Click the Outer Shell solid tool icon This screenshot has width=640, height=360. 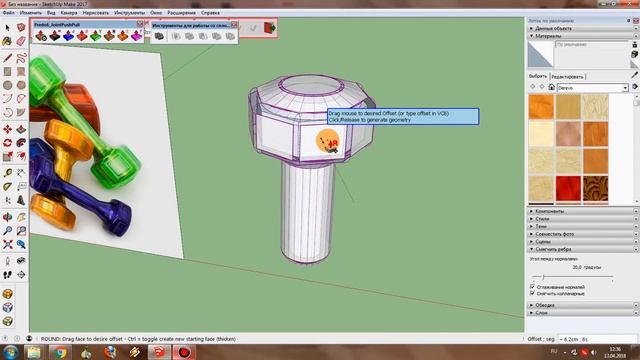click(159, 36)
